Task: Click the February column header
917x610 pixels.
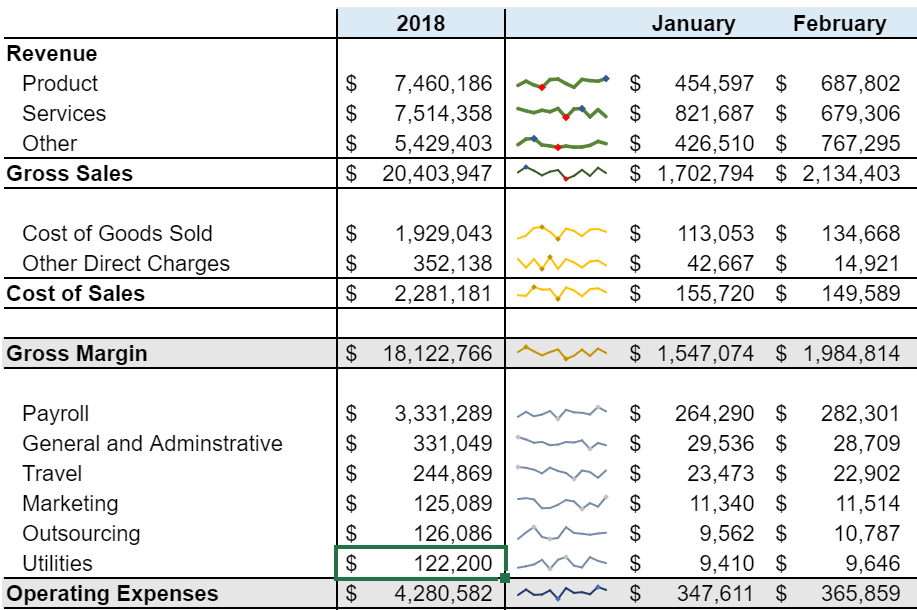Action: (x=839, y=23)
